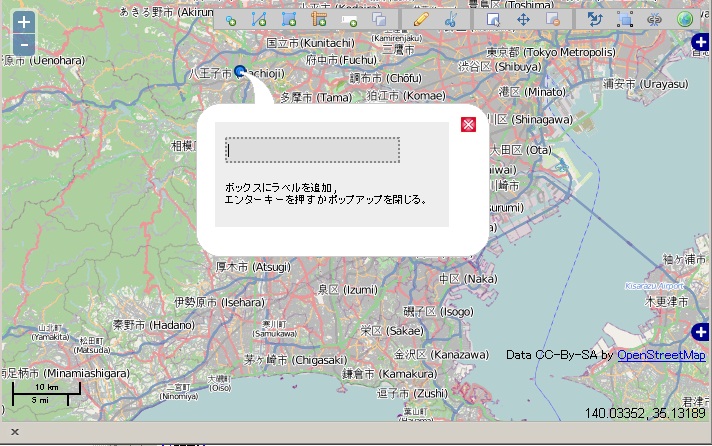This screenshot has height=446, width=712.
Task: Click the chain link icon in toolbar
Action: click(x=655, y=19)
